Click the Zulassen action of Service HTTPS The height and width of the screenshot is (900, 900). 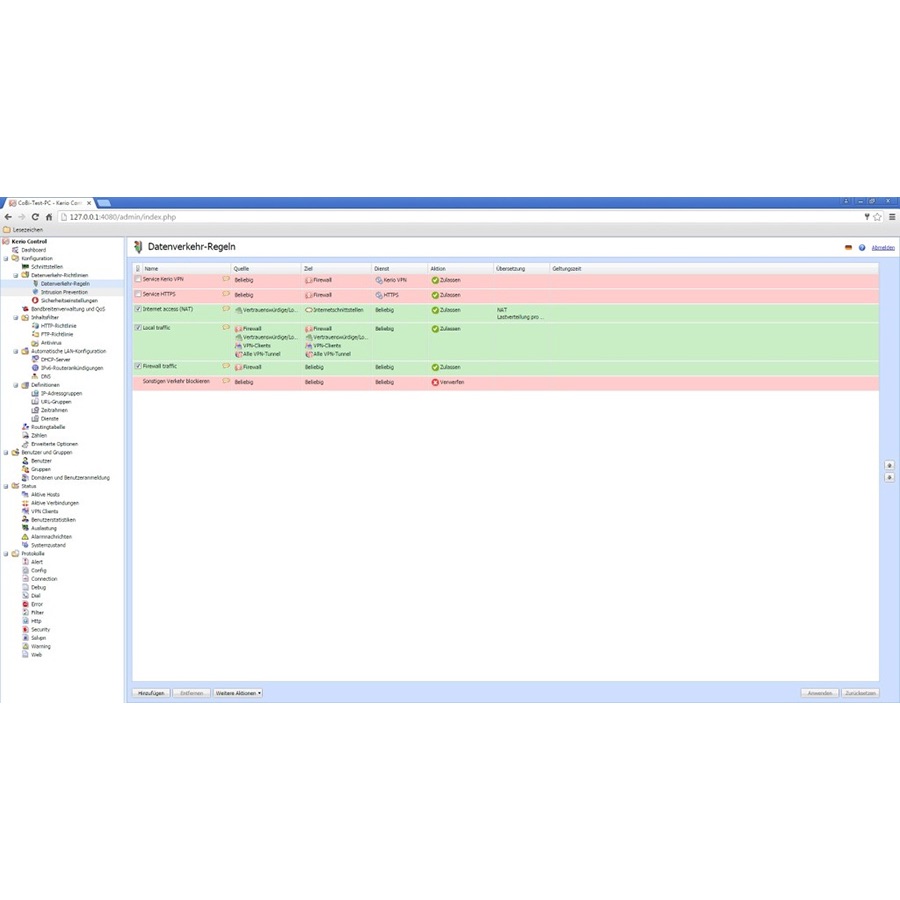click(x=449, y=295)
